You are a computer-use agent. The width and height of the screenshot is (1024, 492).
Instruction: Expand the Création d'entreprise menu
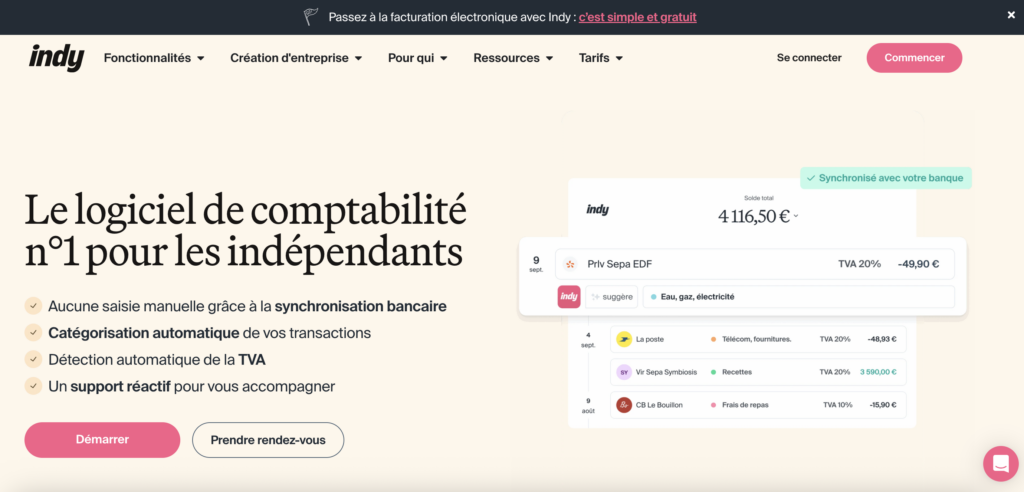coord(296,57)
